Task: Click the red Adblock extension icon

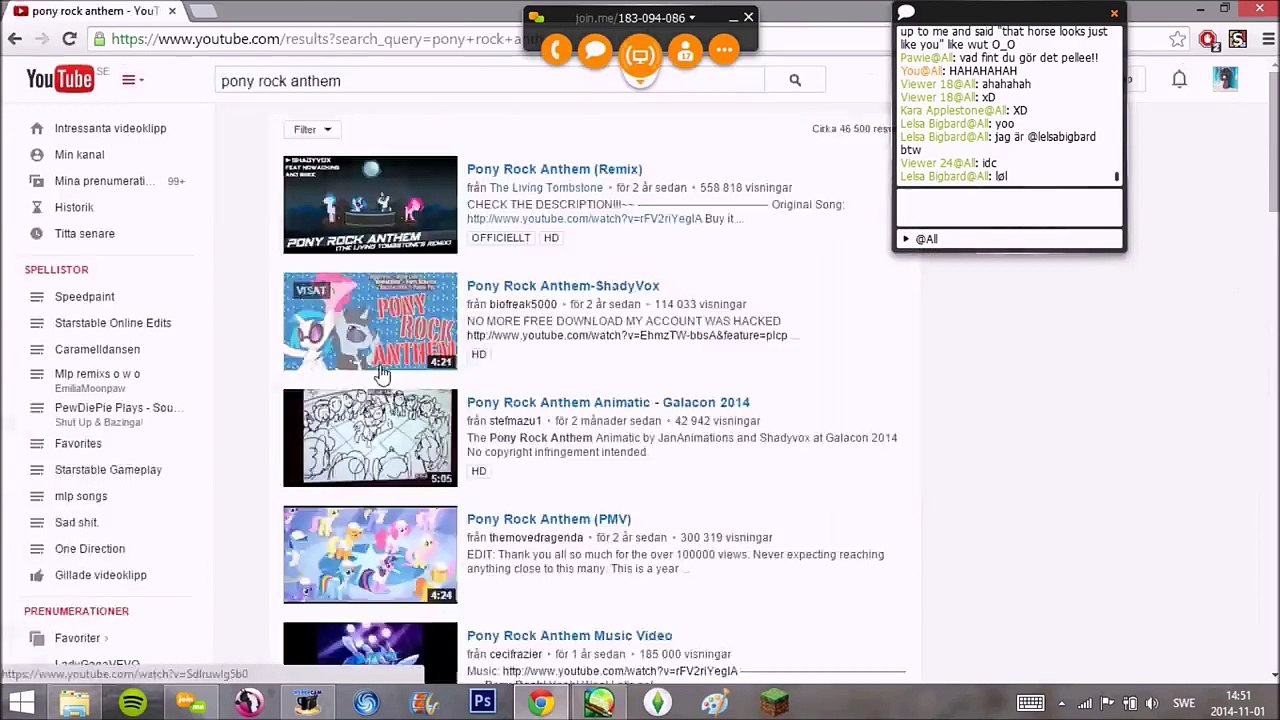Action: pyautogui.click(x=1208, y=39)
